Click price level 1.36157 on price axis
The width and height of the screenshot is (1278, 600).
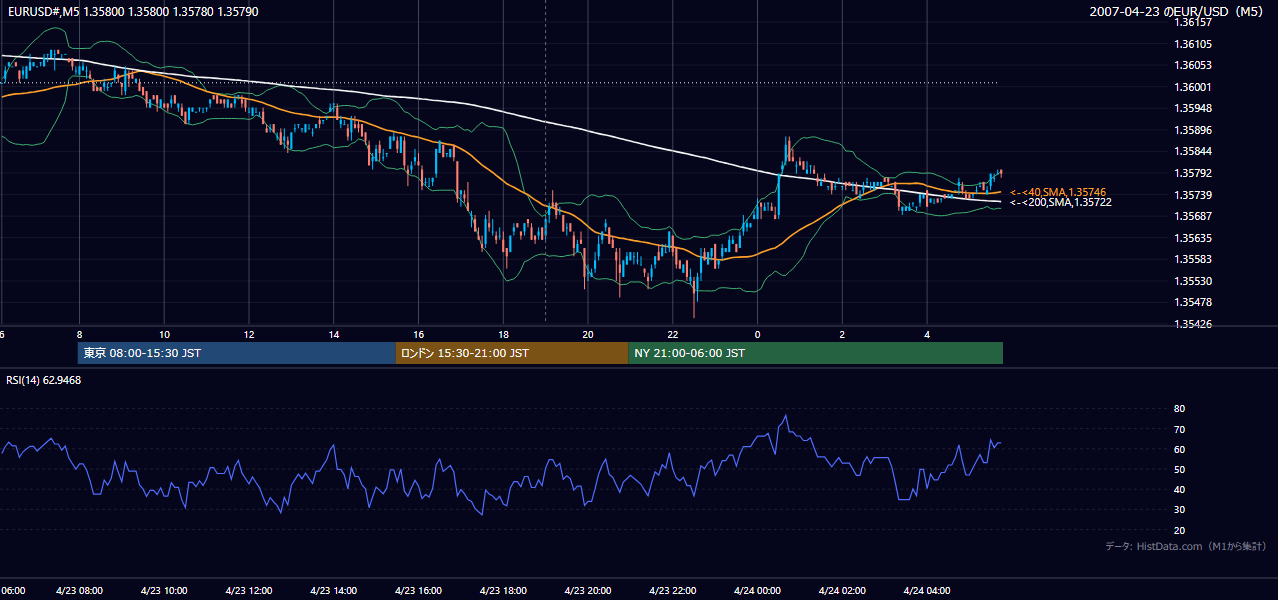coord(1193,22)
